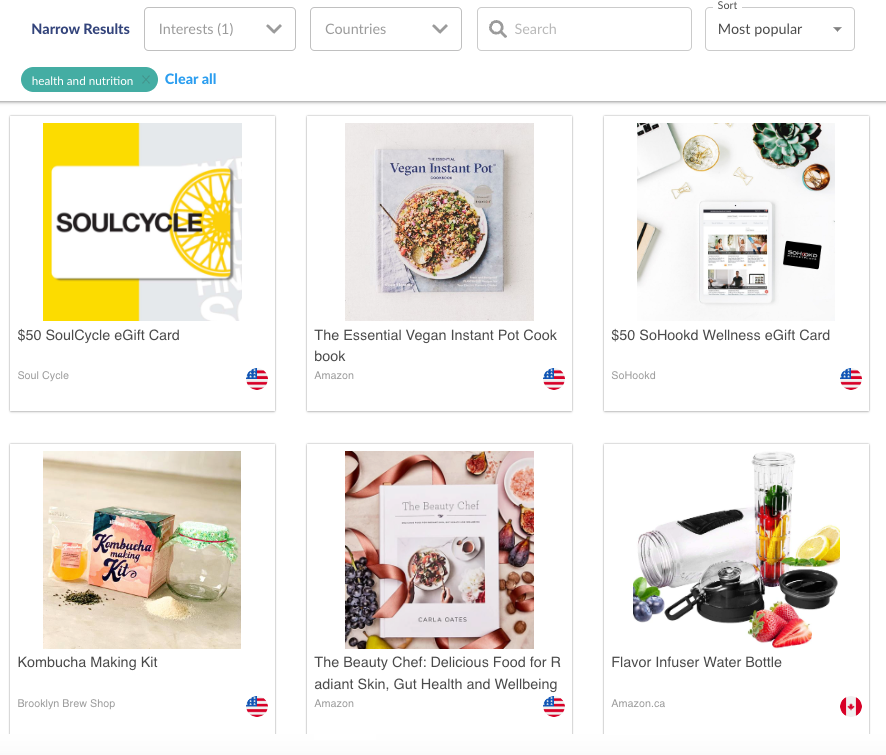Select the SoHookd Wellness card image

(x=736, y=222)
